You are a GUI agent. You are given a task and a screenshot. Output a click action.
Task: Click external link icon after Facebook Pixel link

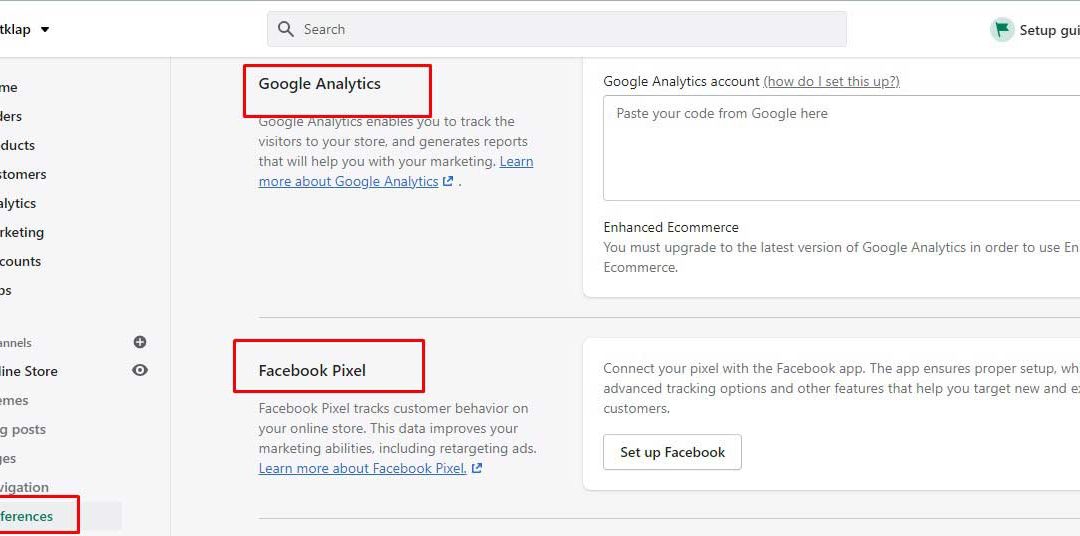pyautogui.click(x=477, y=468)
